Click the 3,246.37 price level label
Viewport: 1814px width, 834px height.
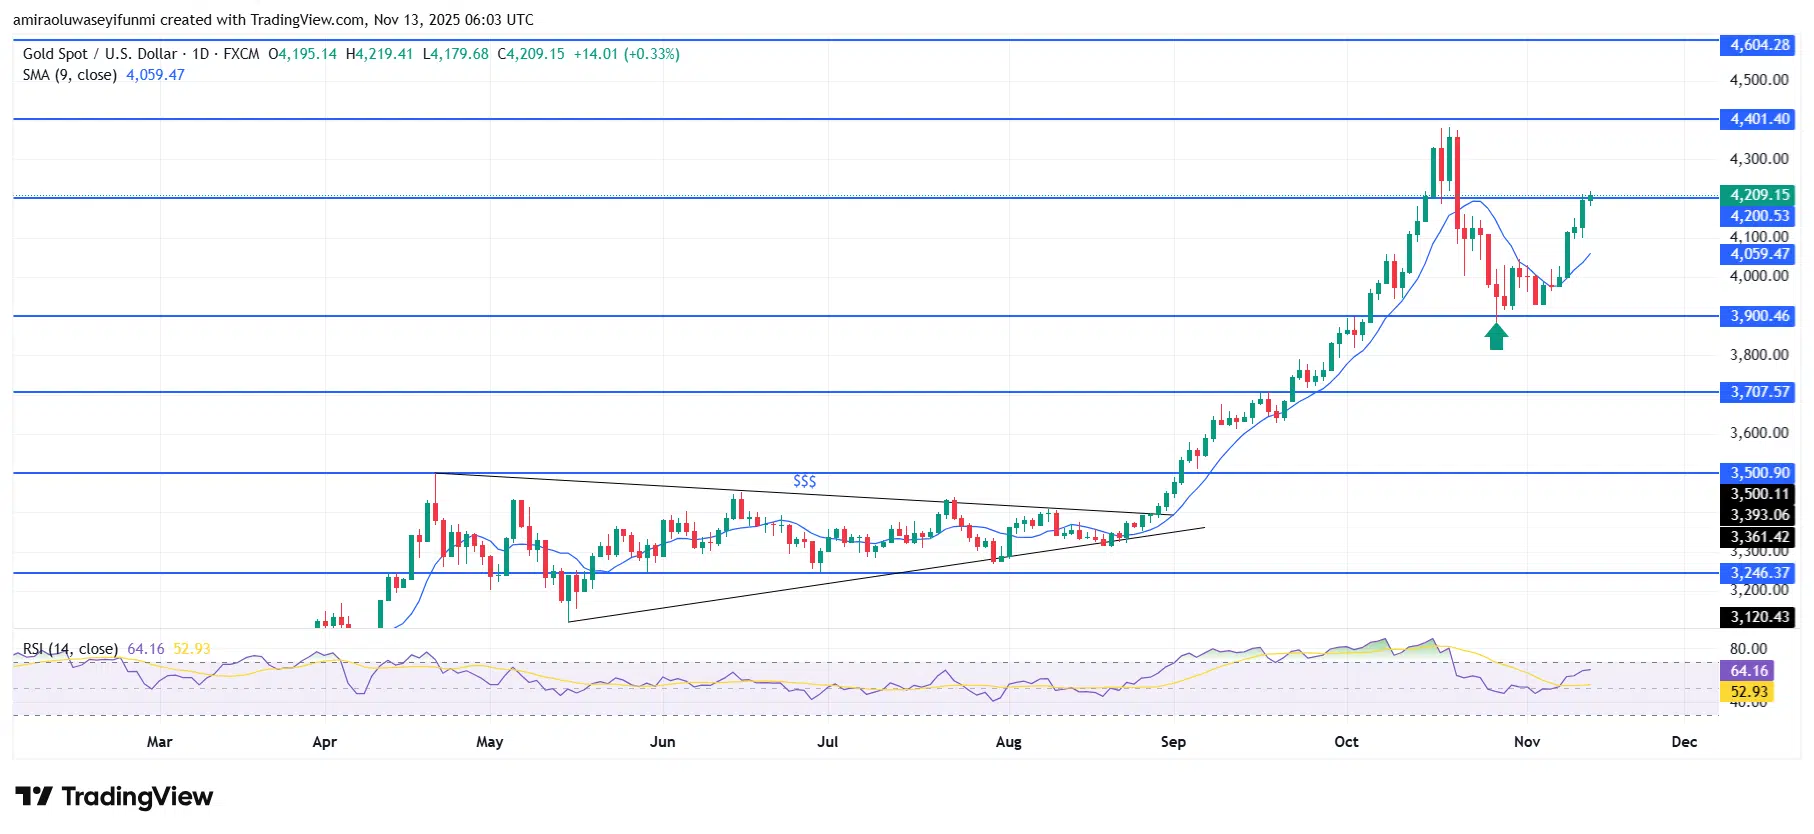pyautogui.click(x=1759, y=573)
